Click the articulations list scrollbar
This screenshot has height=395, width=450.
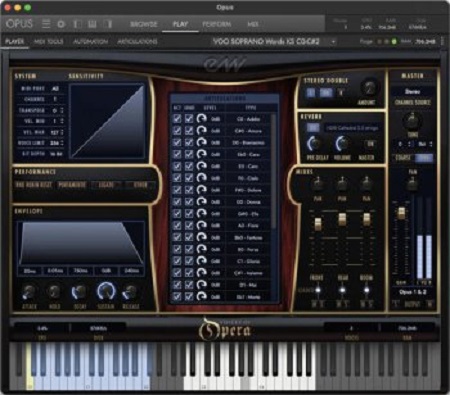(274, 172)
